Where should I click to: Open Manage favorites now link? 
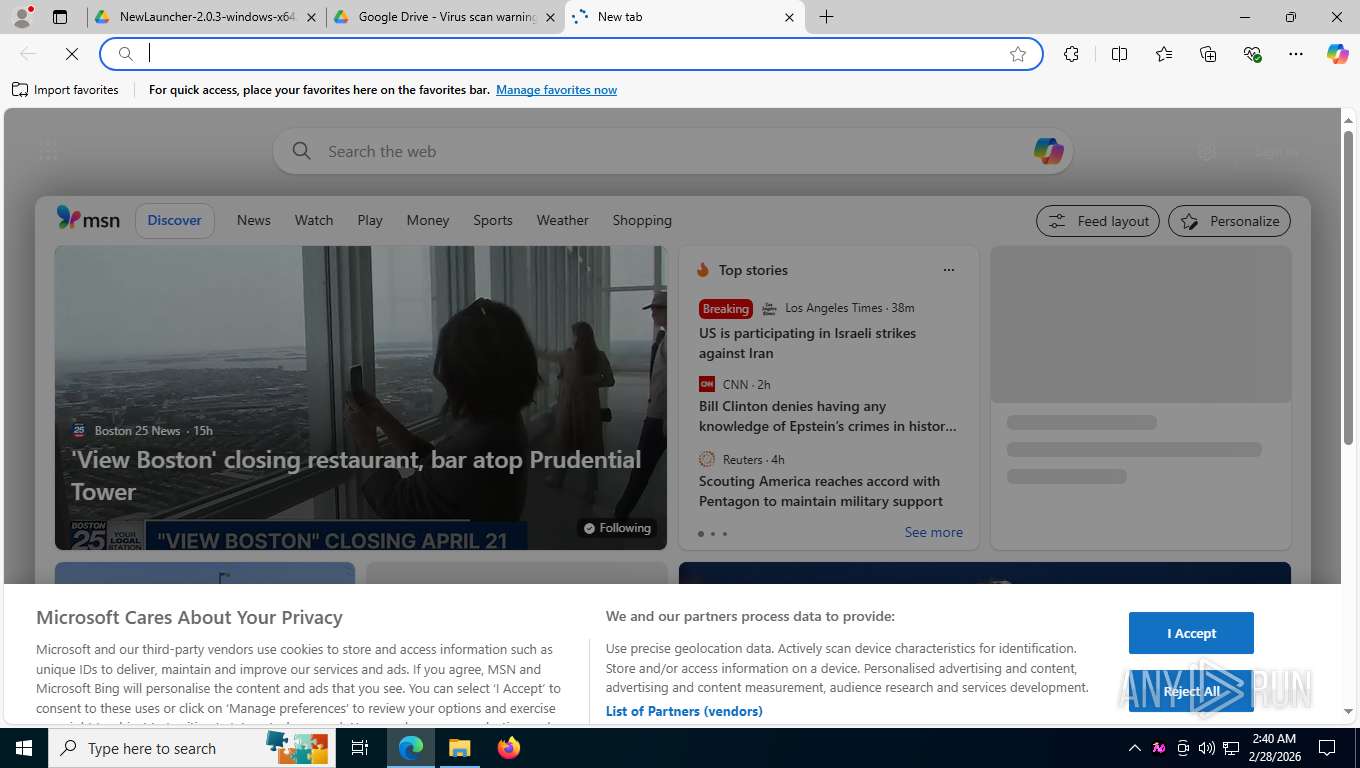pyautogui.click(x=556, y=90)
